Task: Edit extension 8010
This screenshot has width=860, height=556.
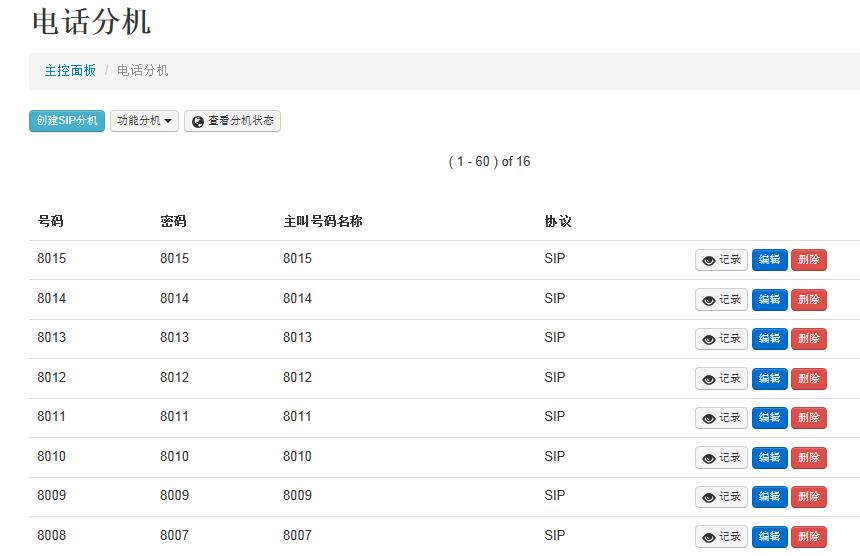Action: click(770, 457)
